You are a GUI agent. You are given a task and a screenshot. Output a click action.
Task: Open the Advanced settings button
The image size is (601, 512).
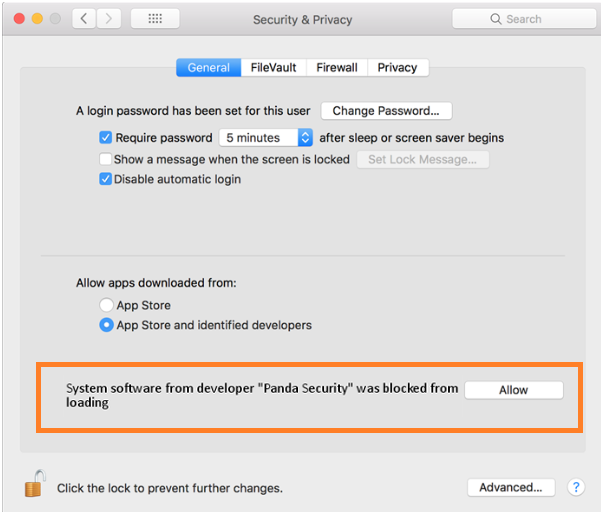point(511,487)
